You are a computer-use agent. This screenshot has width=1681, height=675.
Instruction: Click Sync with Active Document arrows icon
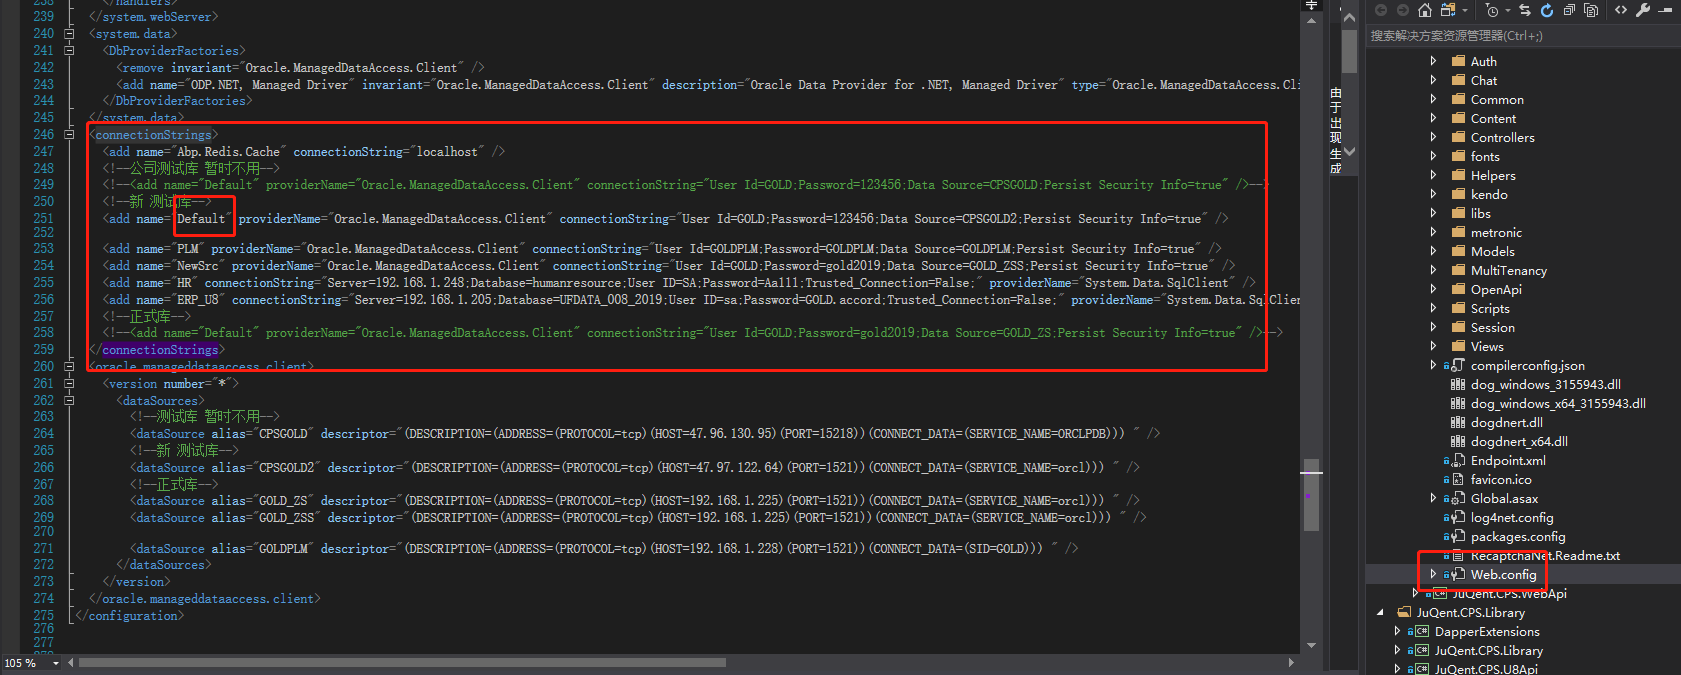(1525, 10)
